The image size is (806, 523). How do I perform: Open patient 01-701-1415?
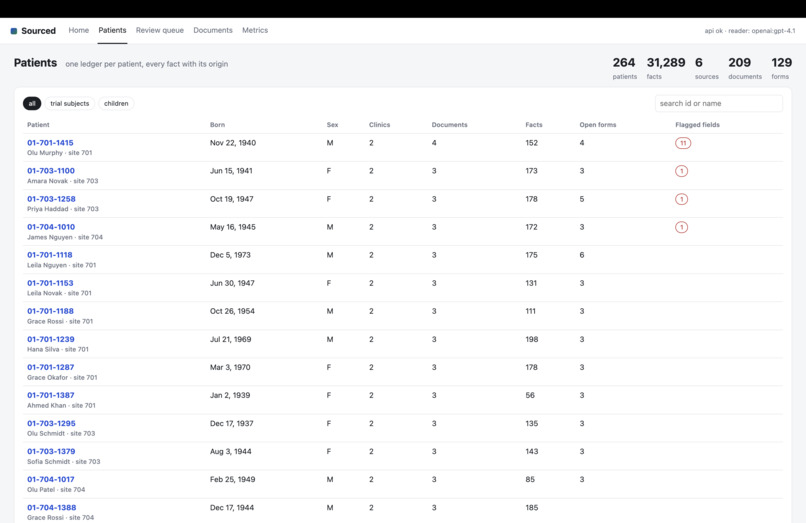coord(50,143)
